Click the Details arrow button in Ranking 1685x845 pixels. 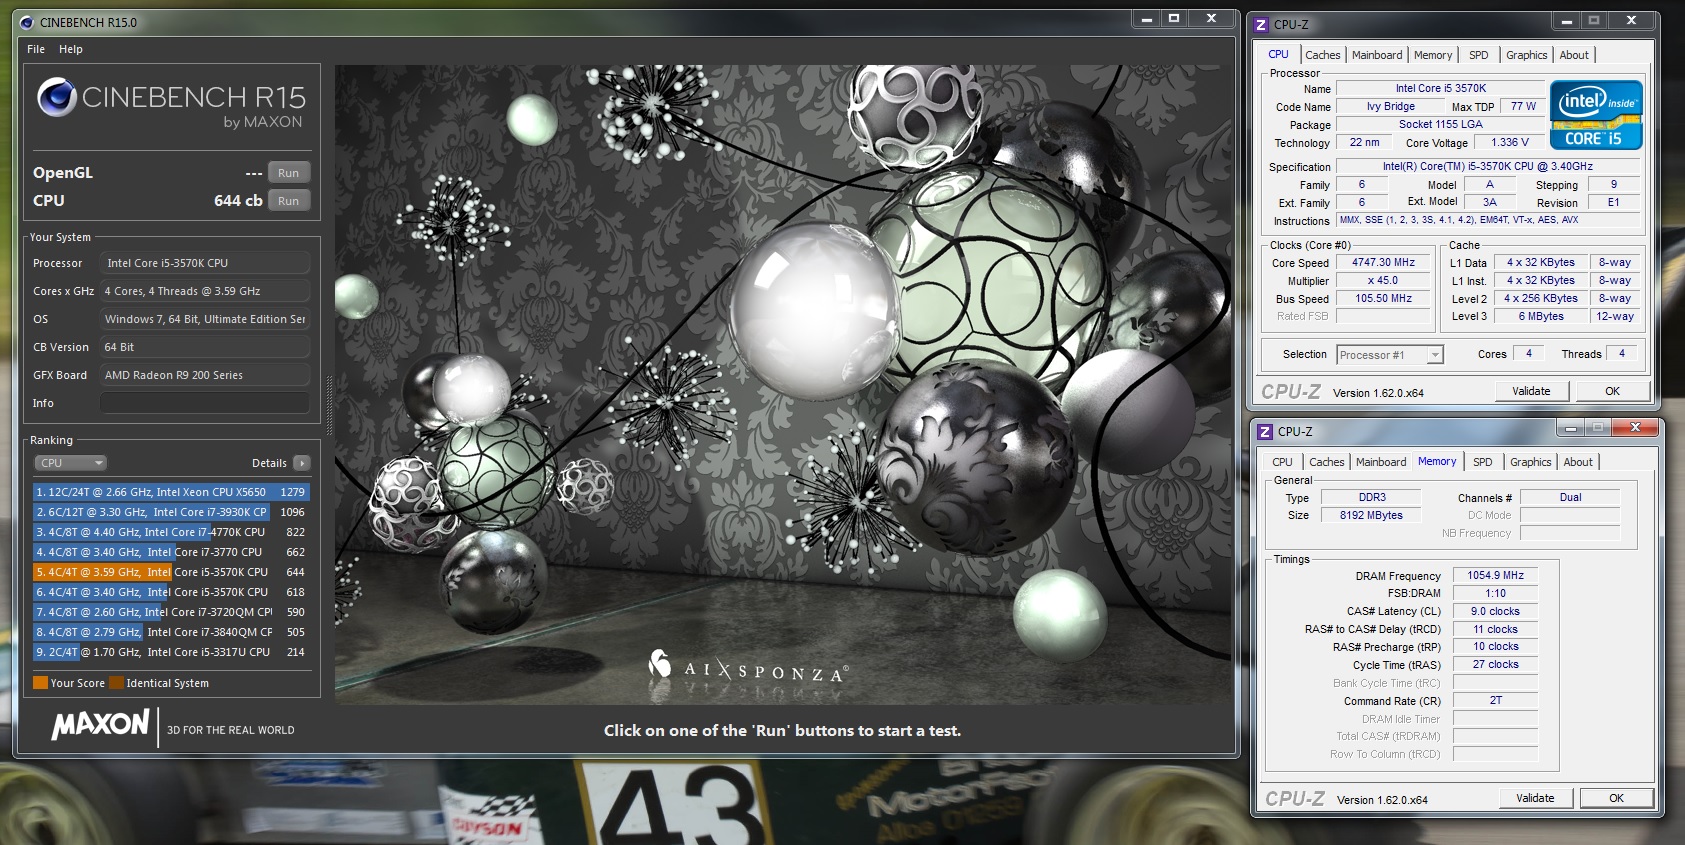coord(302,463)
